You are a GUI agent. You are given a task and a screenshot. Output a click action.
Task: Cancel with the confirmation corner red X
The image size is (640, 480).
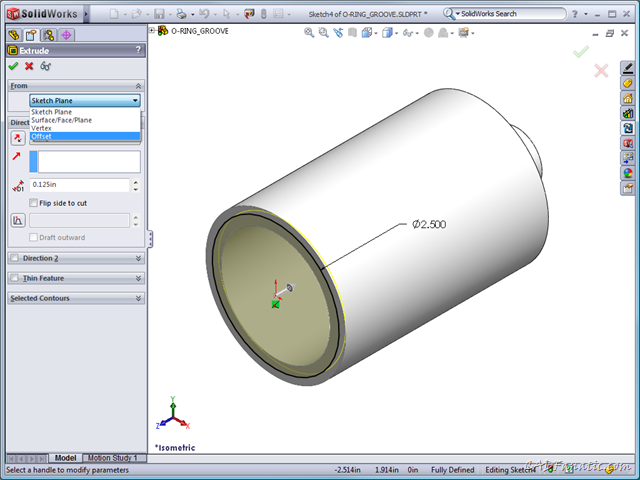click(601, 71)
